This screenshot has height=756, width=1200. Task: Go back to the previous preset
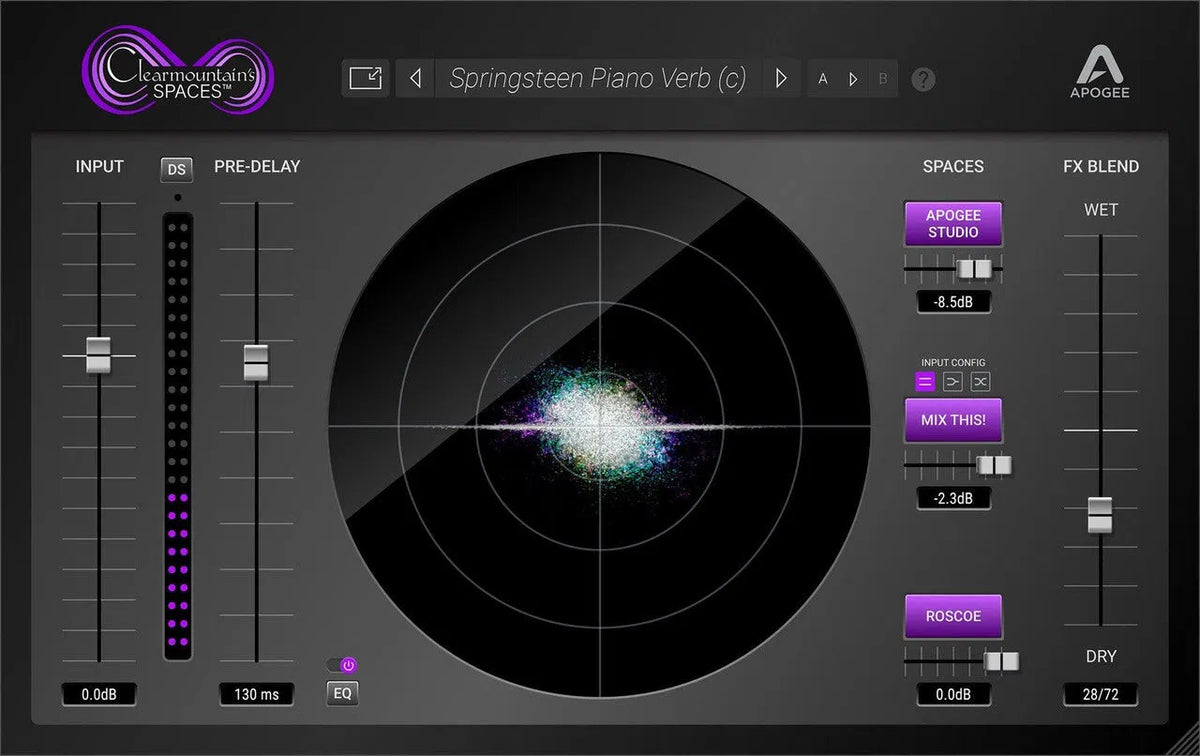click(x=415, y=77)
